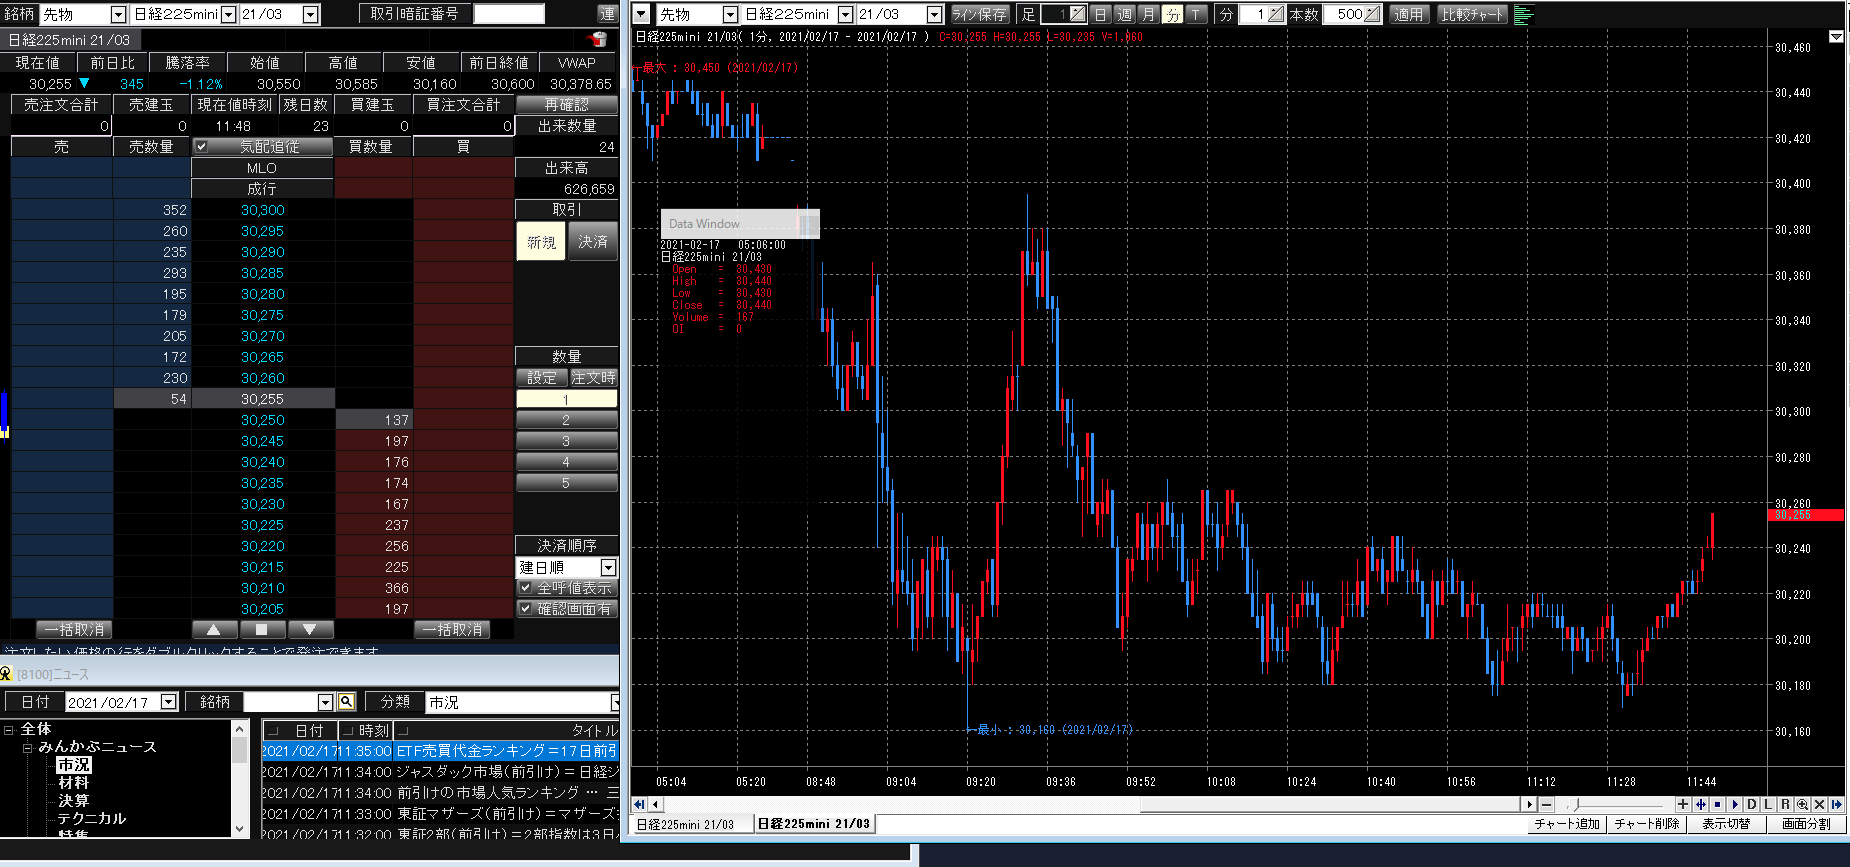1850x867 pixels.
Task: Toggle the 確認画面有 checkbox
Action: pyautogui.click(x=526, y=609)
